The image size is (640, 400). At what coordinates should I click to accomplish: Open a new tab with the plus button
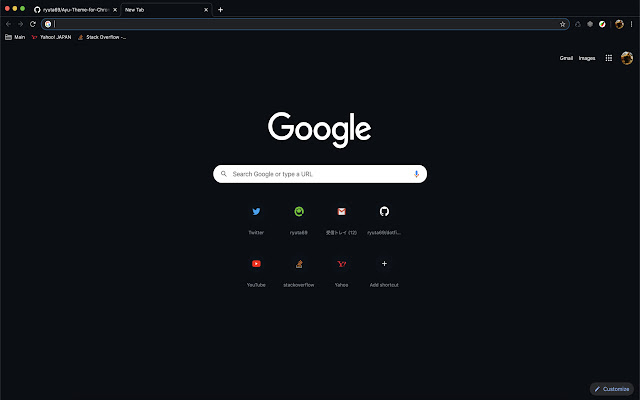point(220,9)
